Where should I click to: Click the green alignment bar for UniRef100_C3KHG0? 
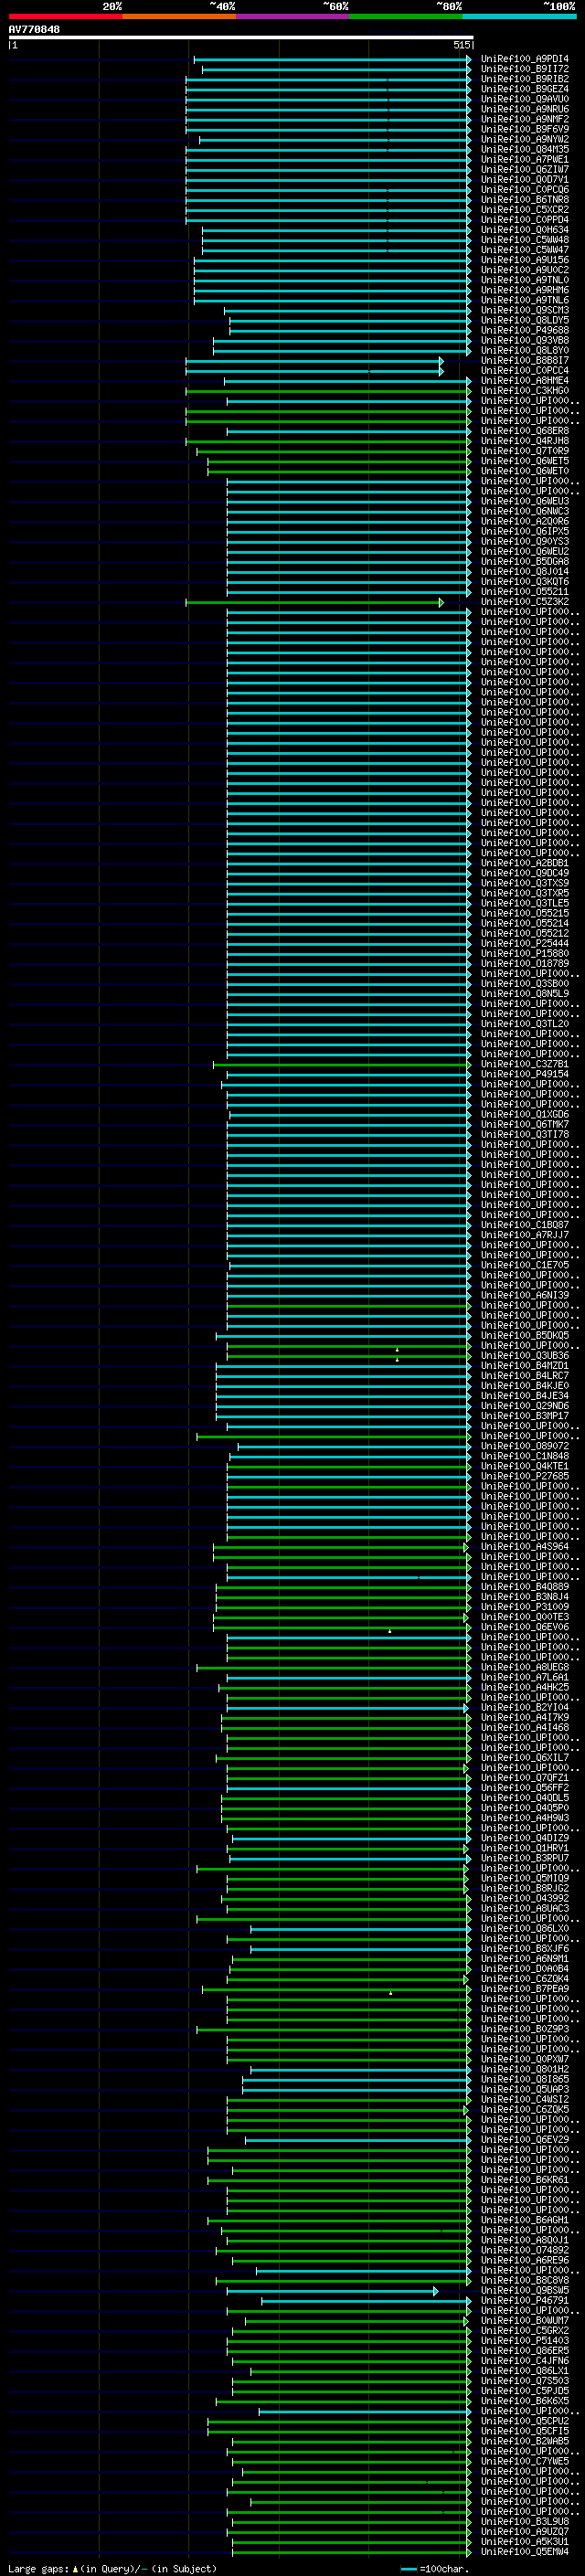pos(328,391)
